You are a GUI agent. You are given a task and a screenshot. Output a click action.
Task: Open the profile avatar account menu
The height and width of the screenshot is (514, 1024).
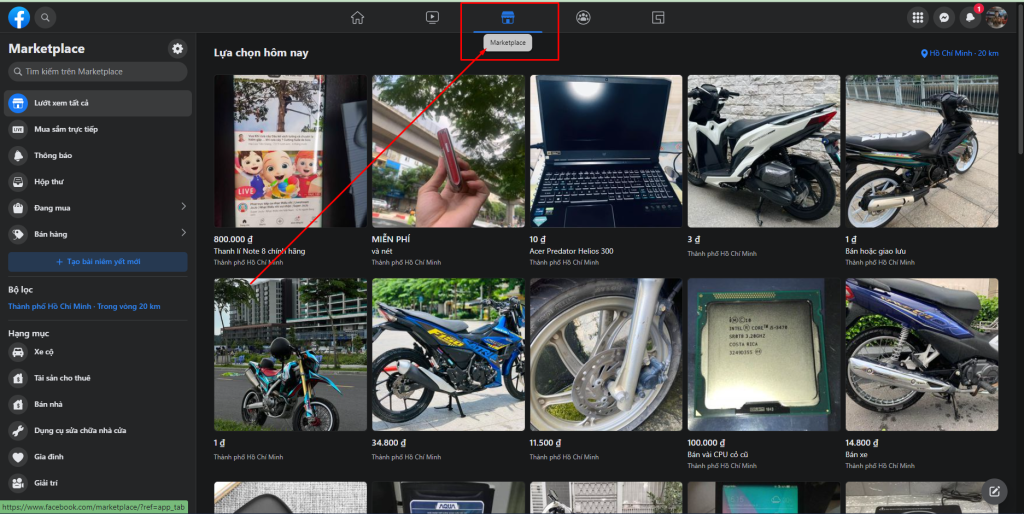(x=996, y=17)
